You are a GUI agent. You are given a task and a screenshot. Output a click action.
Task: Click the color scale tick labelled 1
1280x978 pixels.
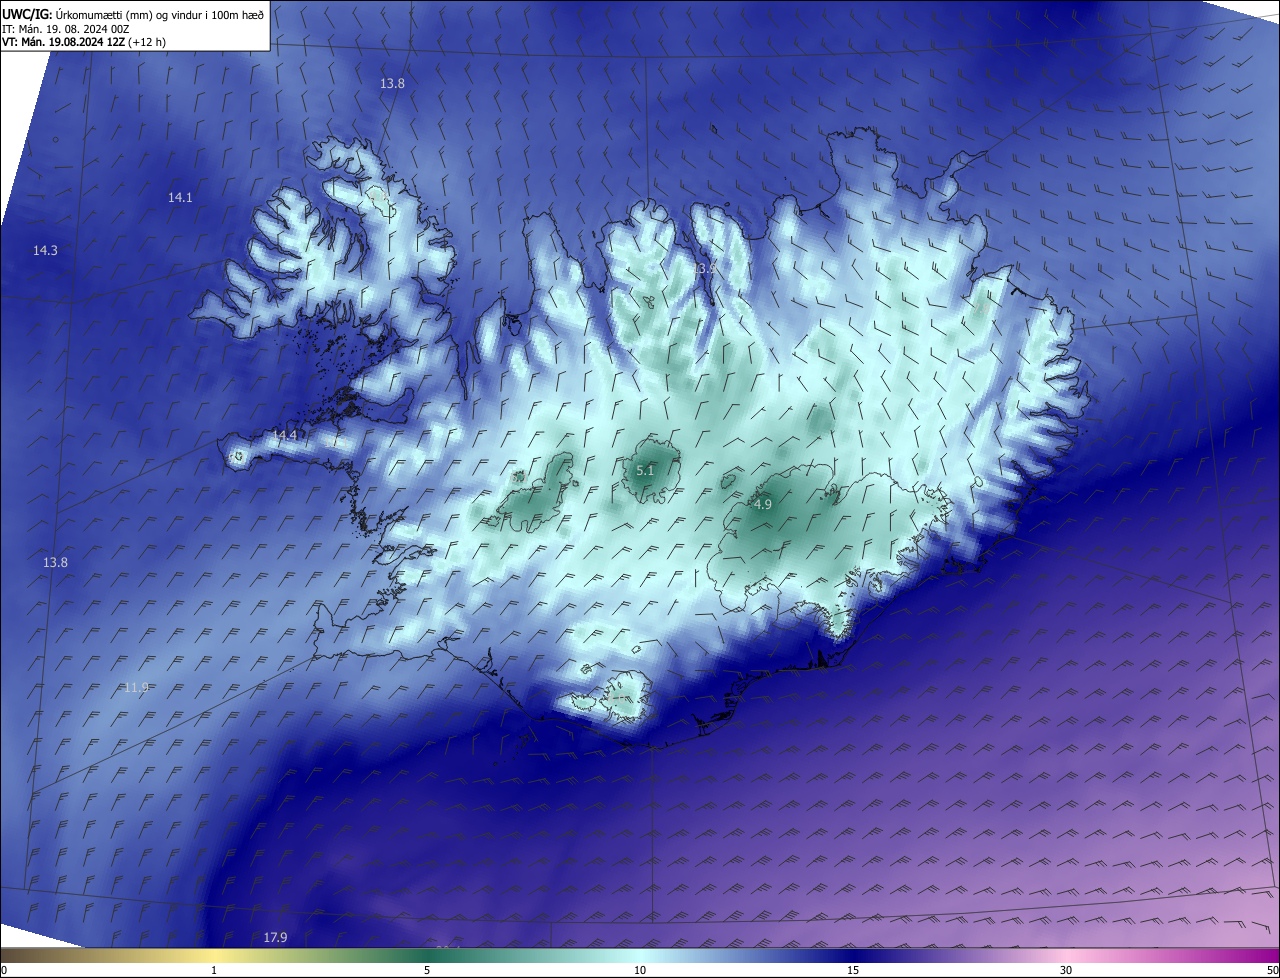coord(214,970)
